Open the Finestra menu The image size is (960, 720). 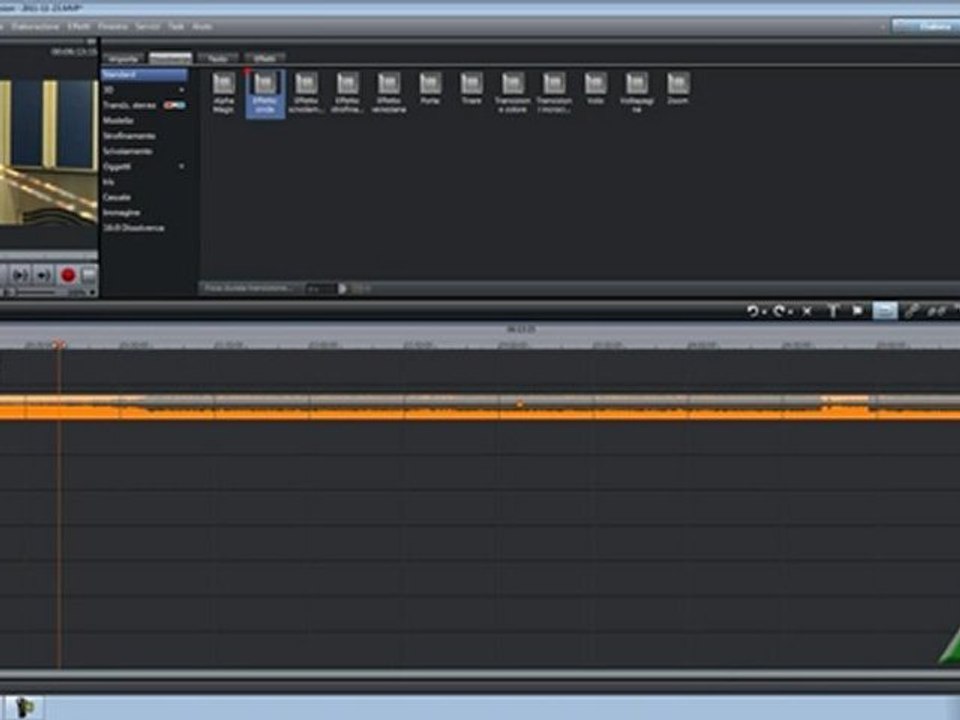(x=113, y=27)
